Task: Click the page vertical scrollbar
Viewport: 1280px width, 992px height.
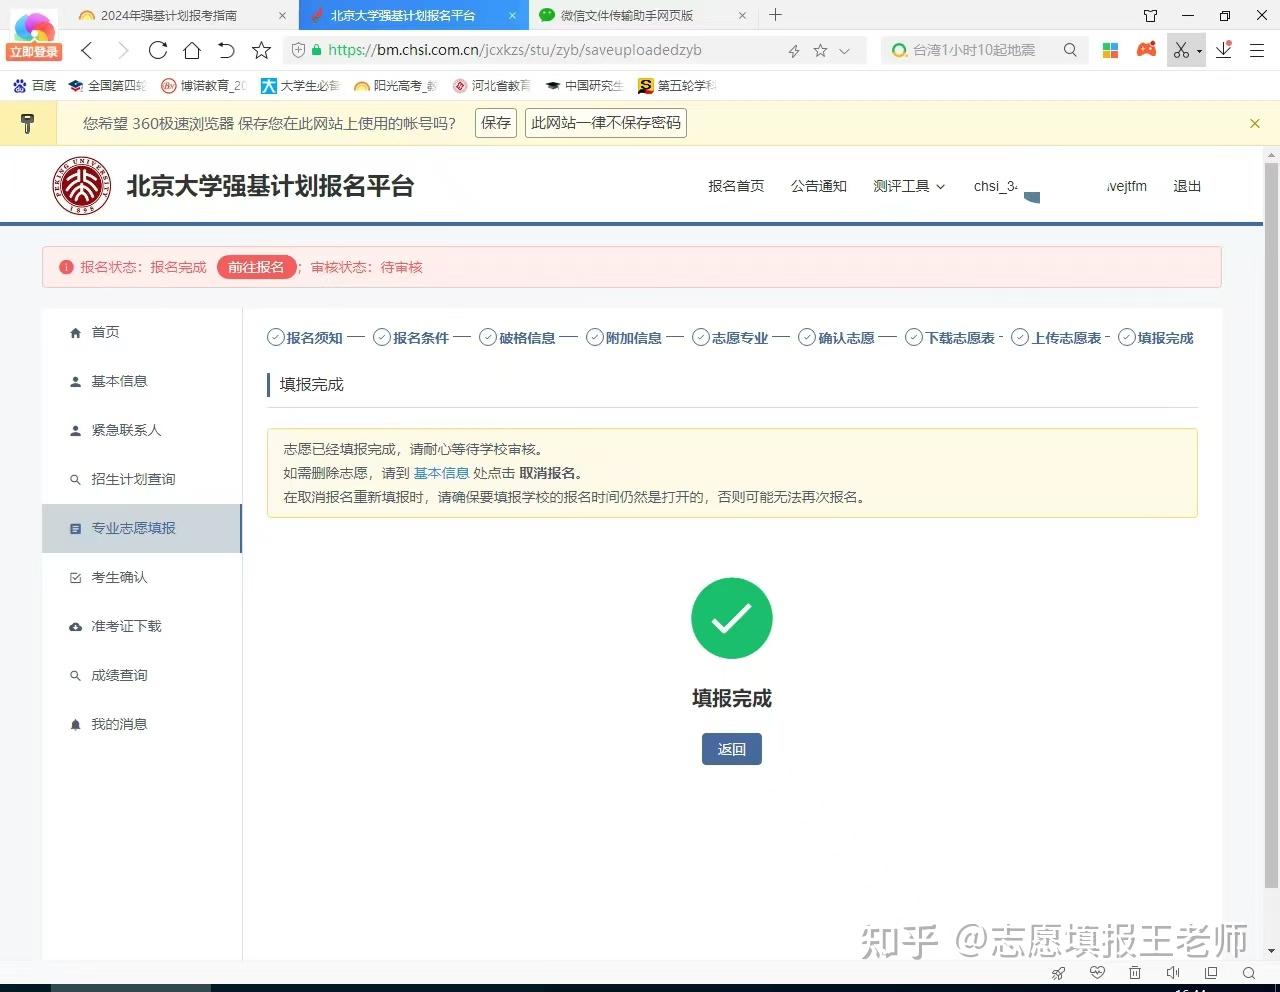Action: pos(1272,525)
